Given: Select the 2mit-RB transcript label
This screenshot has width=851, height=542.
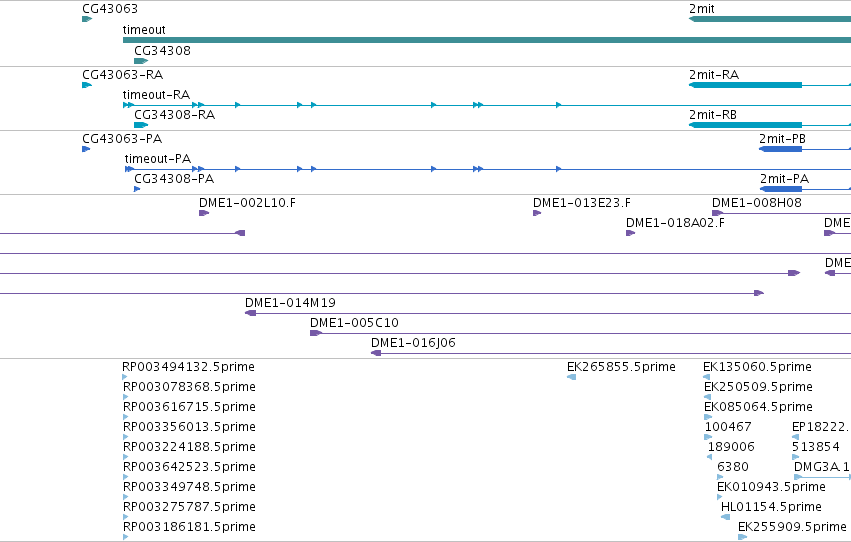Looking at the screenshot, I should click(713, 115).
